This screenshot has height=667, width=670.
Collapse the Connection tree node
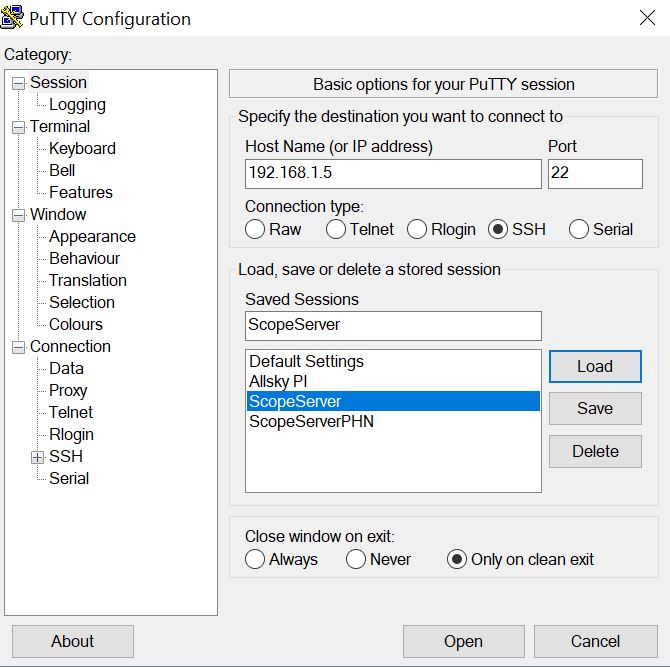tap(18, 347)
